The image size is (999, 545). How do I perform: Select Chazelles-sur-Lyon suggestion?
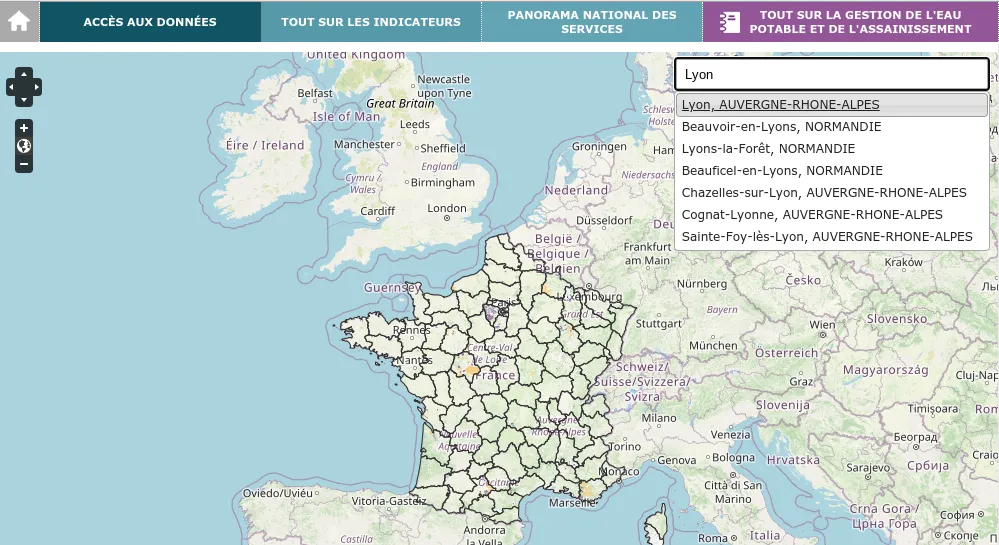(832, 193)
